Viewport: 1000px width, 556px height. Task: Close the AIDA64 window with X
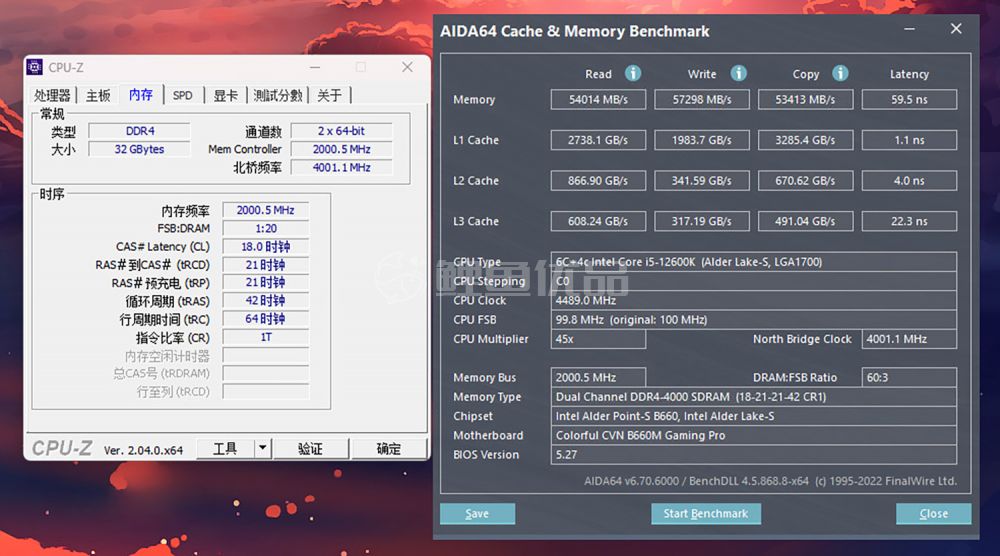956,29
